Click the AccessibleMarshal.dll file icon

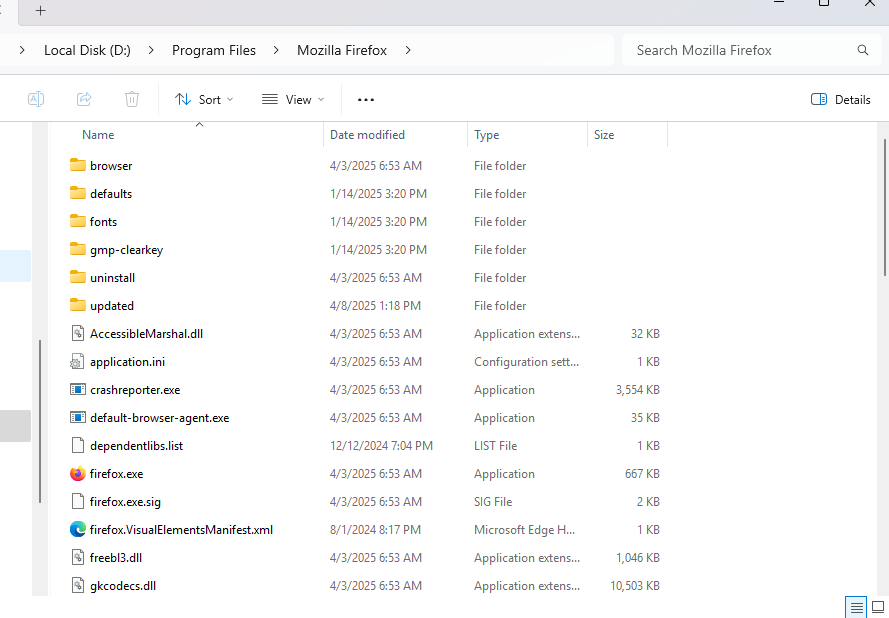coord(78,333)
